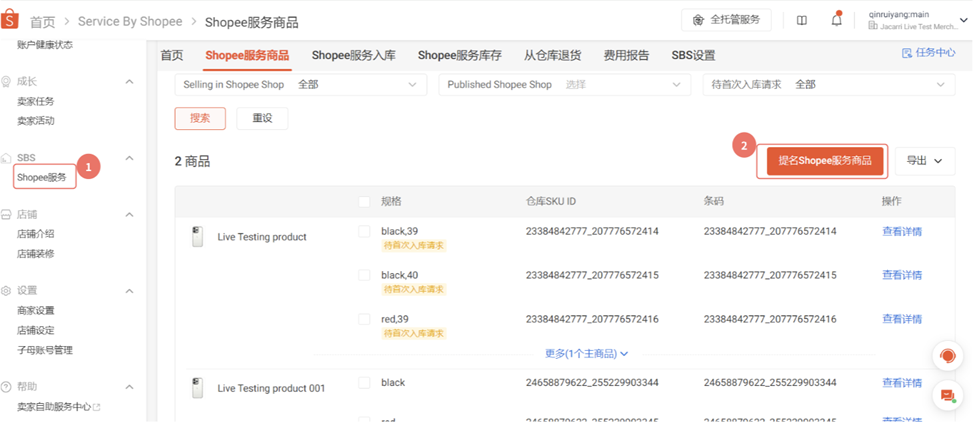Click the orange floating assistant icon
This screenshot has width=975, height=433.
[x=946, y=356]
